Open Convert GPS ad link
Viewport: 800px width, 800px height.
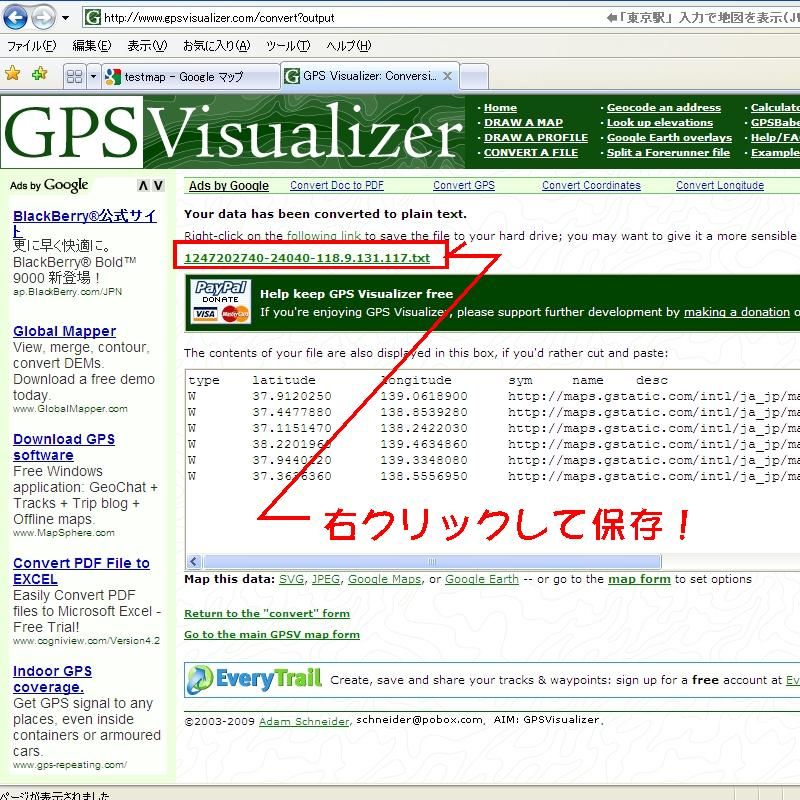(x=464, y=185)
